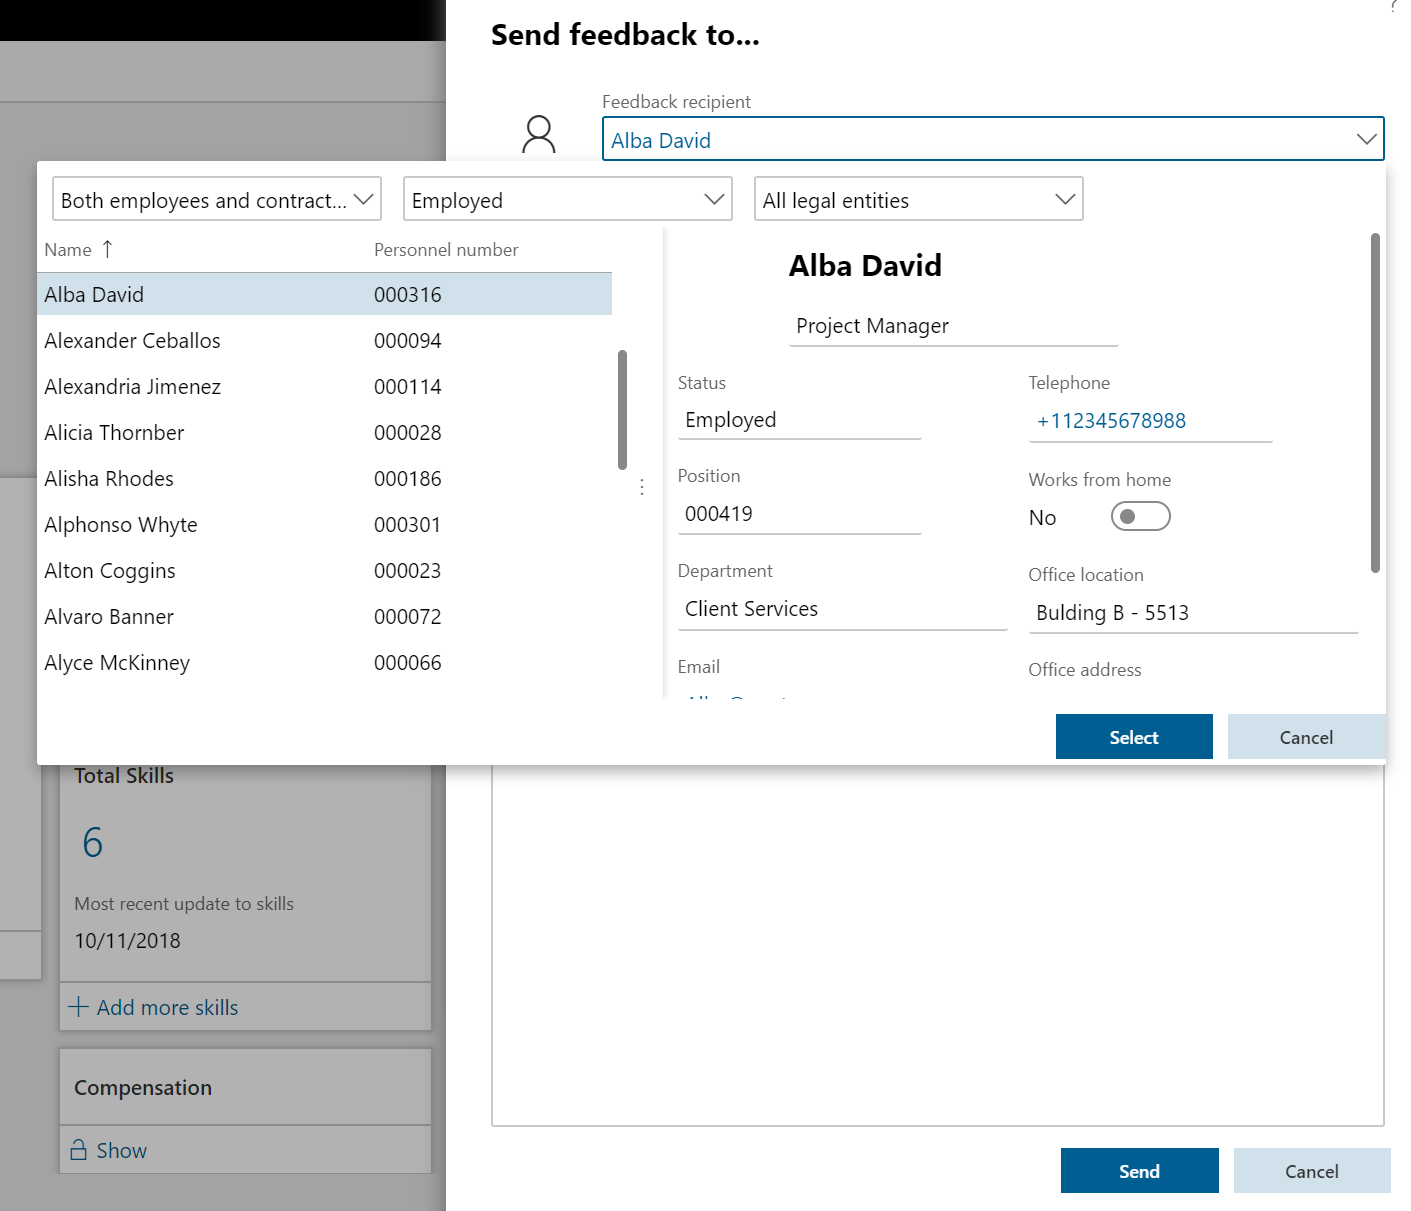The image size is (1411, 1211).
Task: Show the Compensation details
Action: [121, 1150]
